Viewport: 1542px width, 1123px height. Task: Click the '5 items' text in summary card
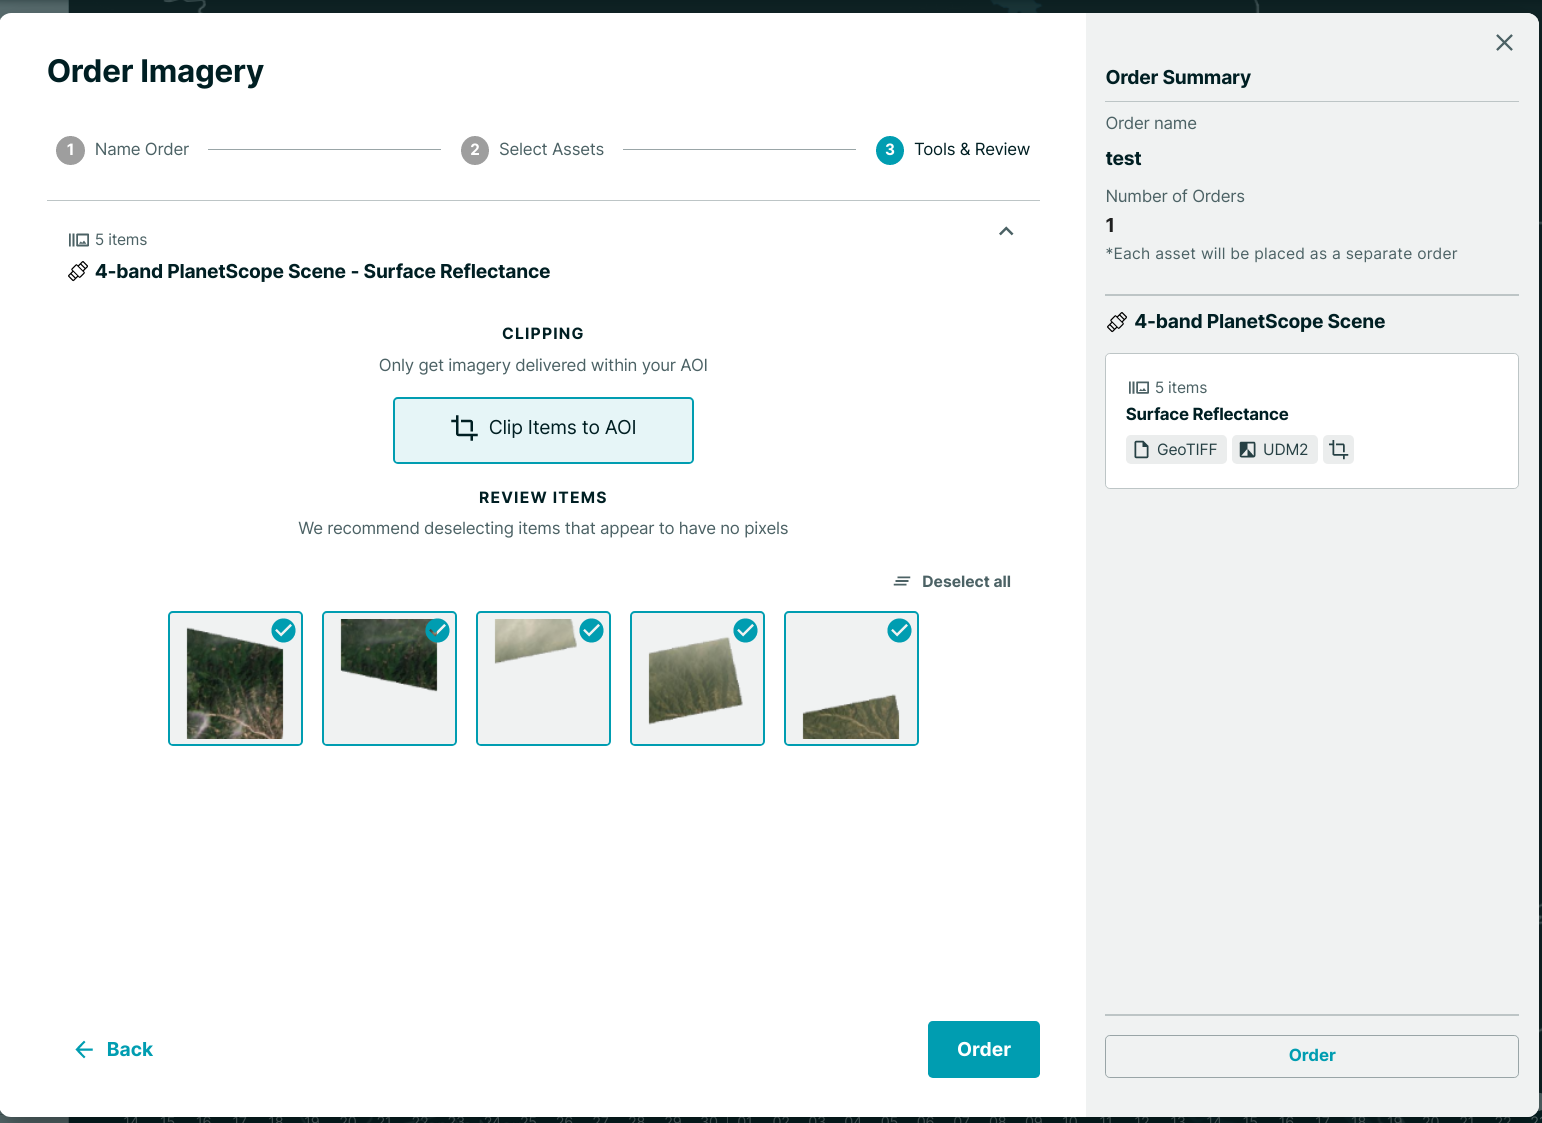pos(1181,388)
